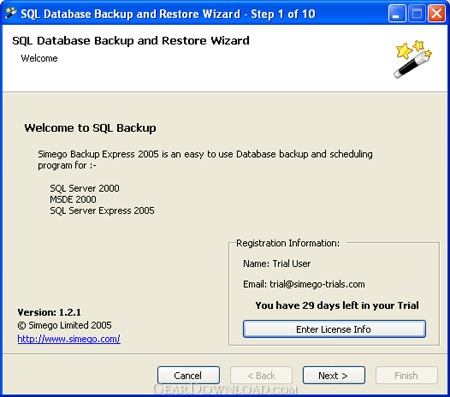Image resolution: width=450 pixels, height=397 pixels.
Task: Click the 'Simego Backup Express 2005' description paragraph
Action: point(205,160)
